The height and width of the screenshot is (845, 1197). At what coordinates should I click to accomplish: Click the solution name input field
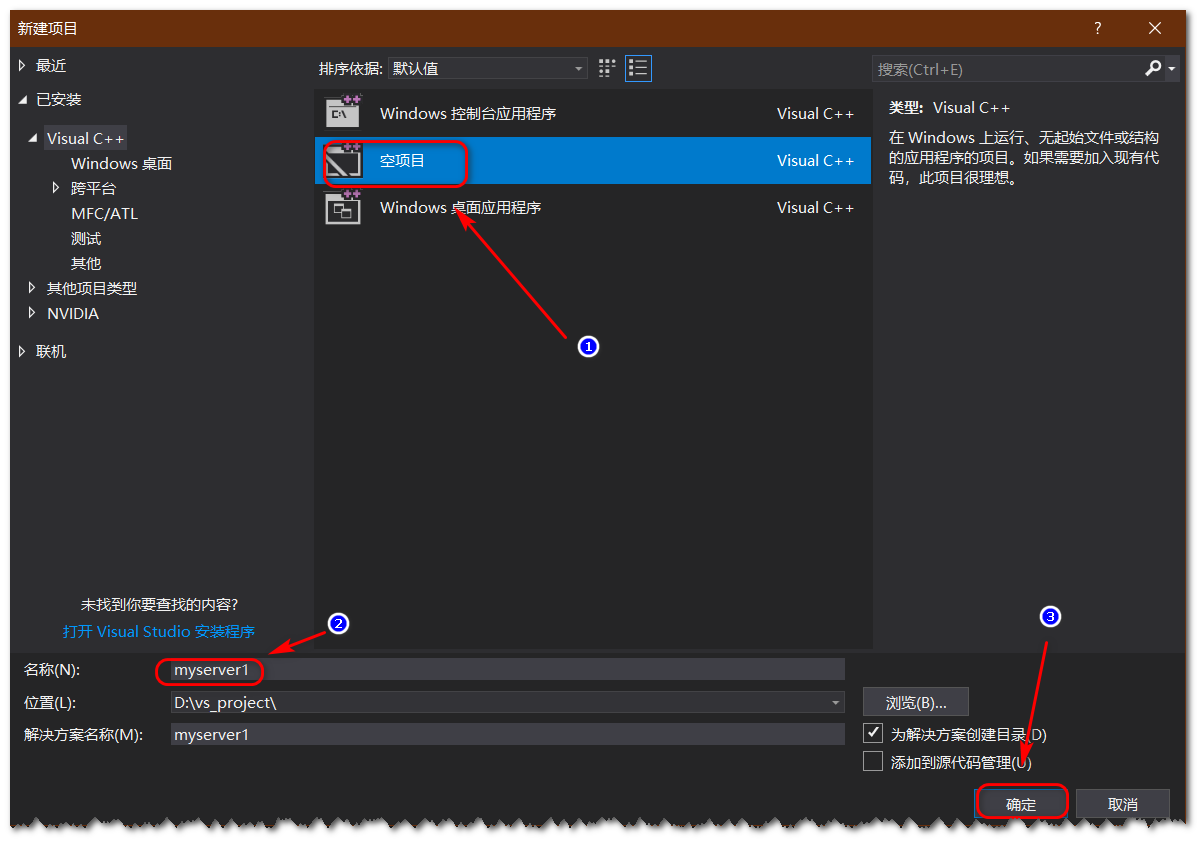click(508, 734)
